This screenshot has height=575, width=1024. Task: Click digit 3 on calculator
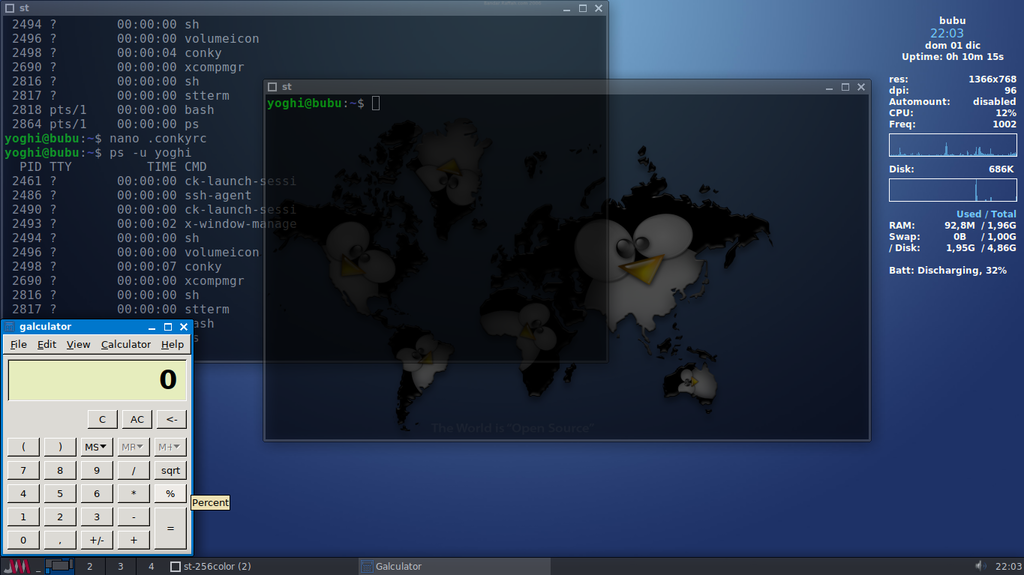pyautogui.click(x=96, y=517)
